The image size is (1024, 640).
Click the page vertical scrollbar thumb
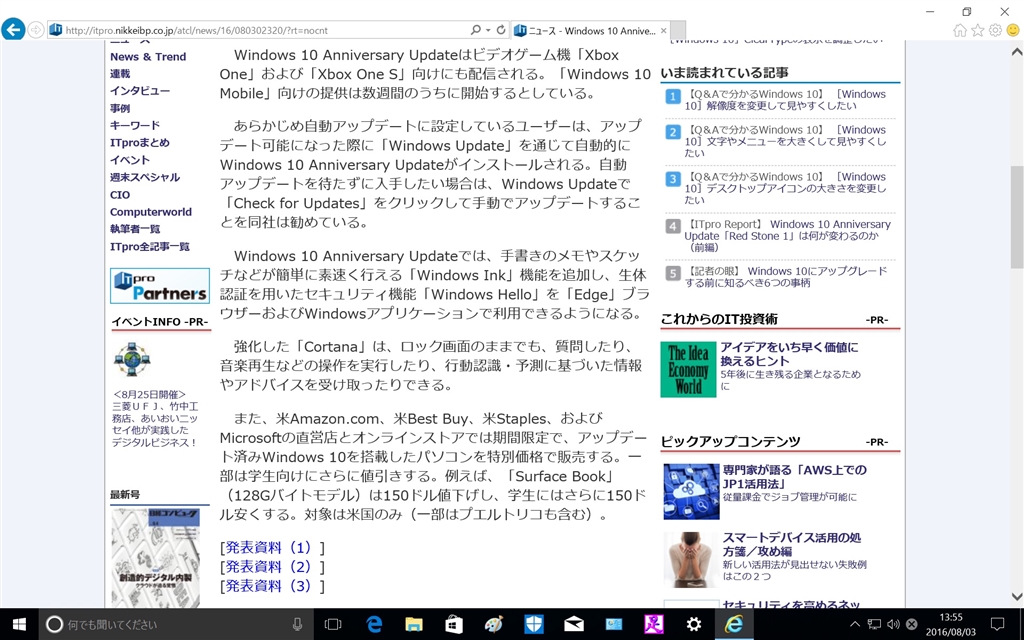1017,215
